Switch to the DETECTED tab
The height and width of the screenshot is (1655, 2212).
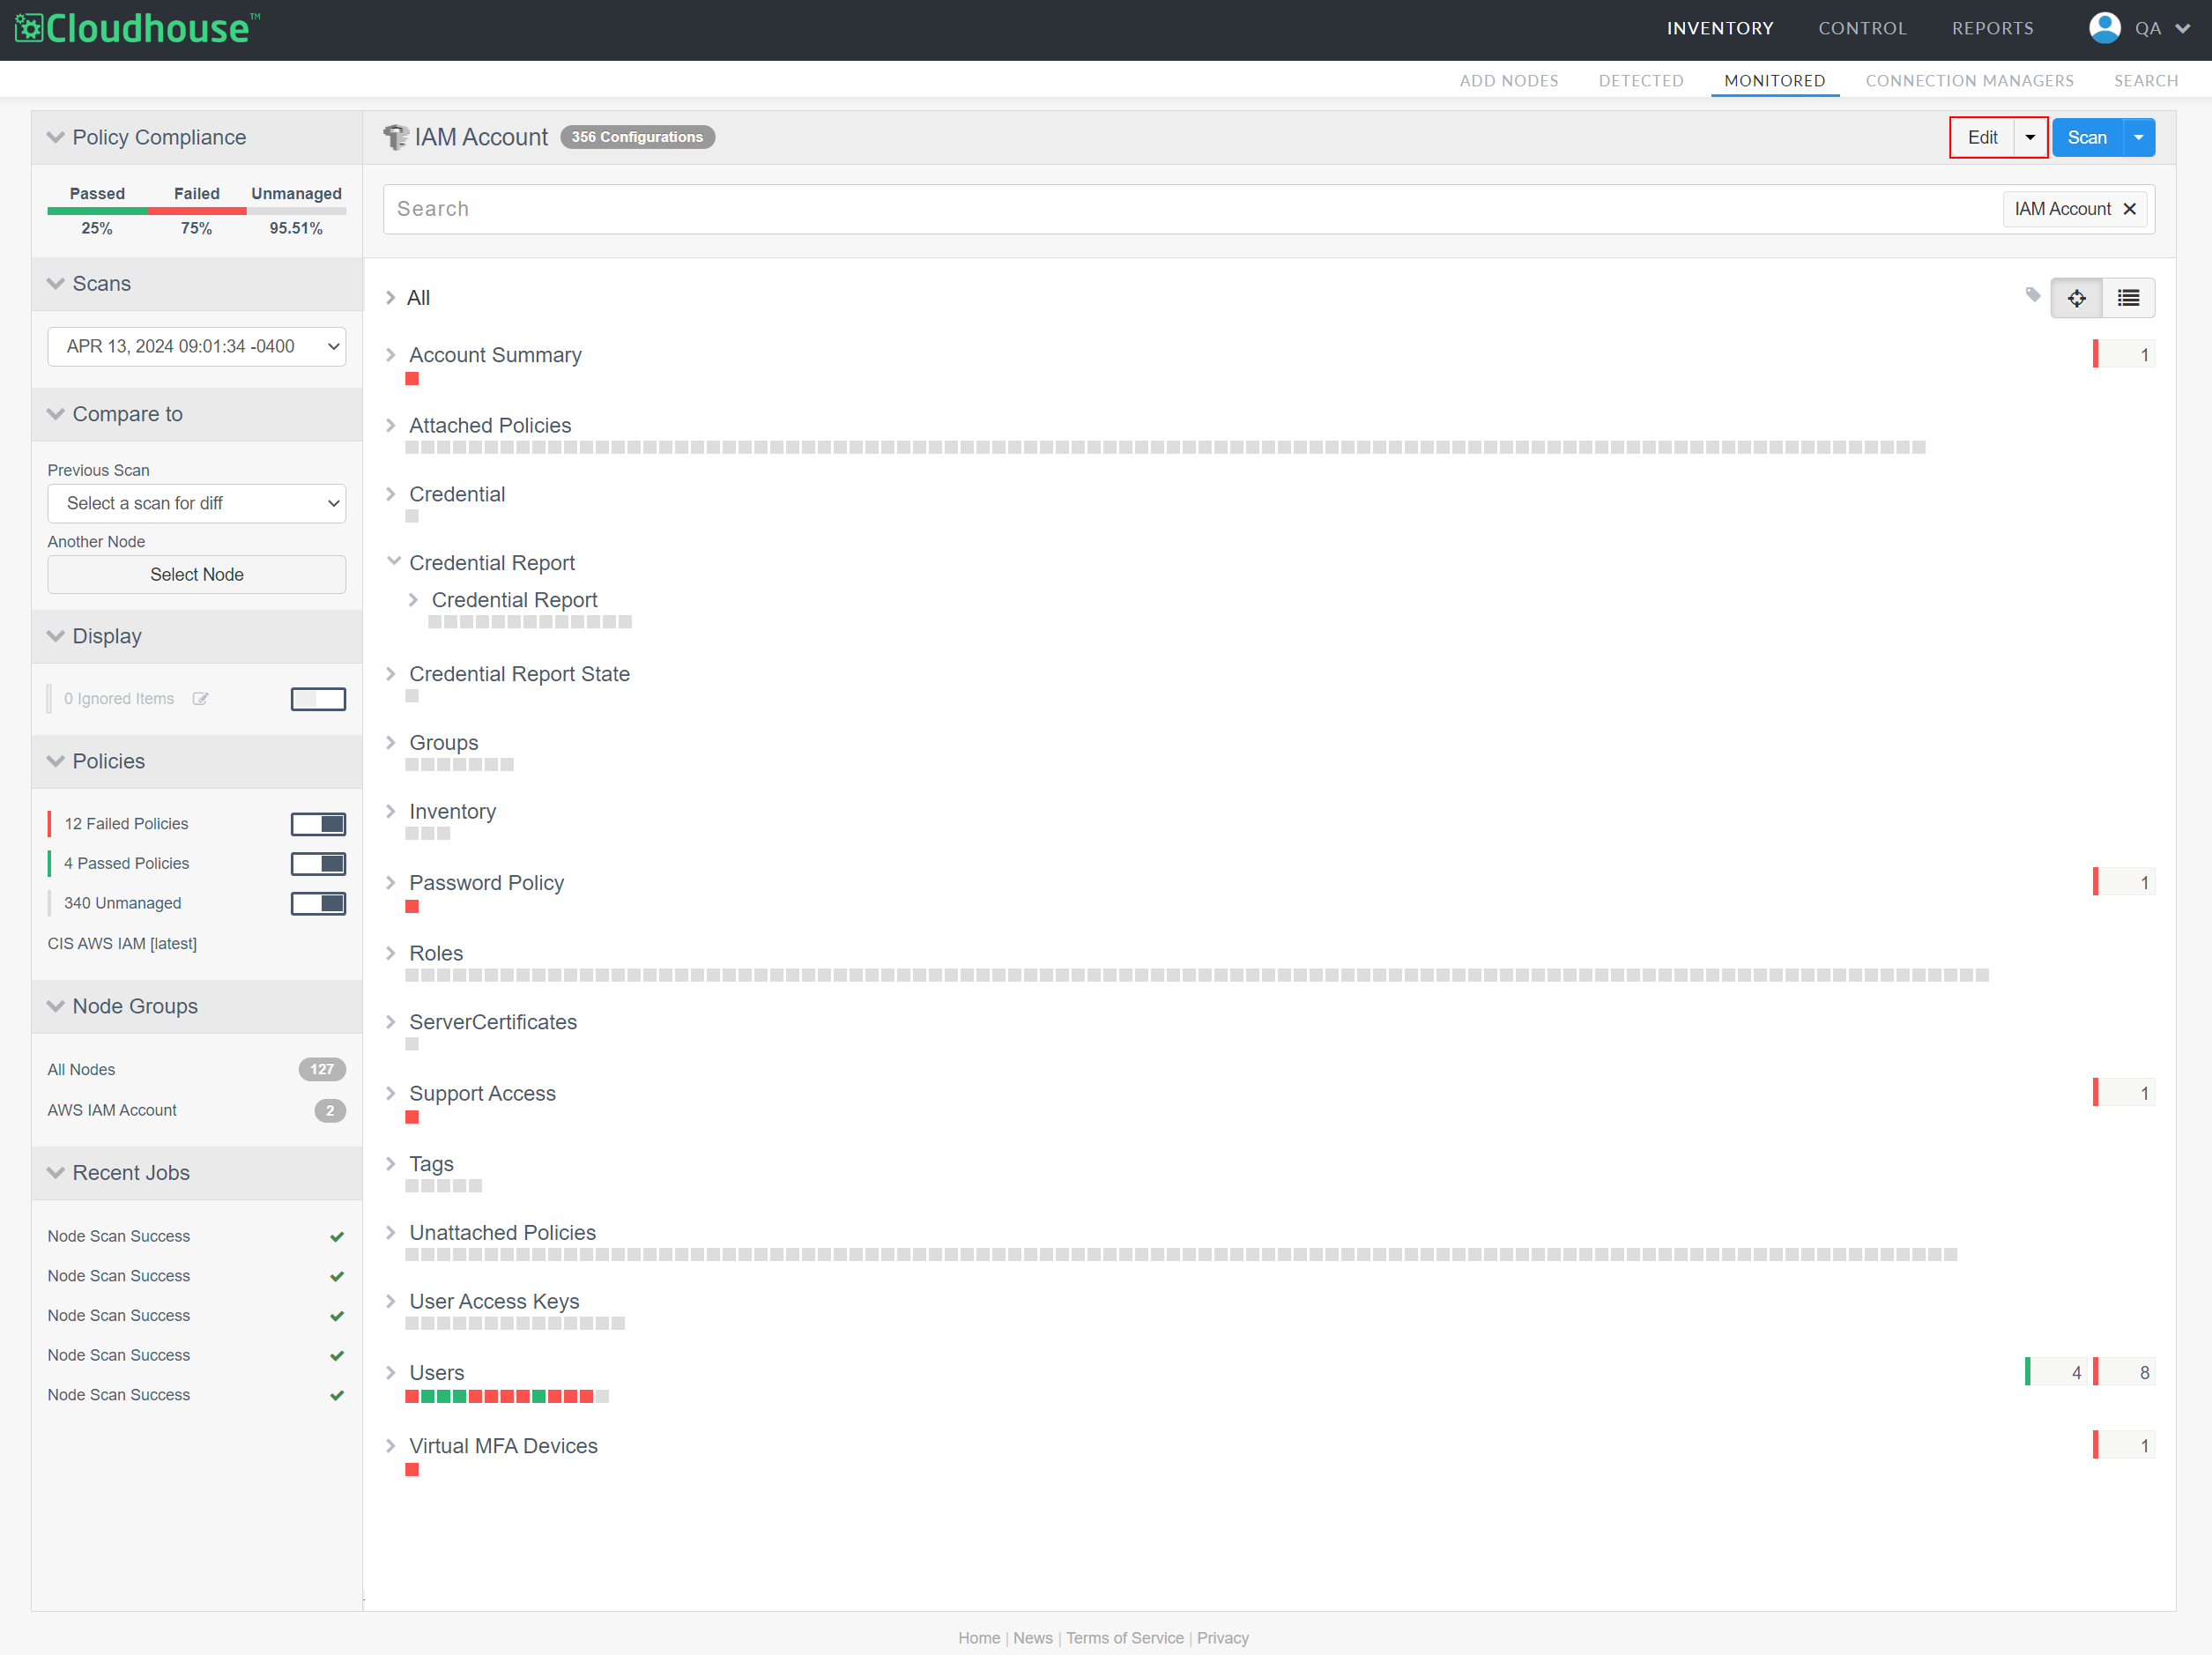1640,80
